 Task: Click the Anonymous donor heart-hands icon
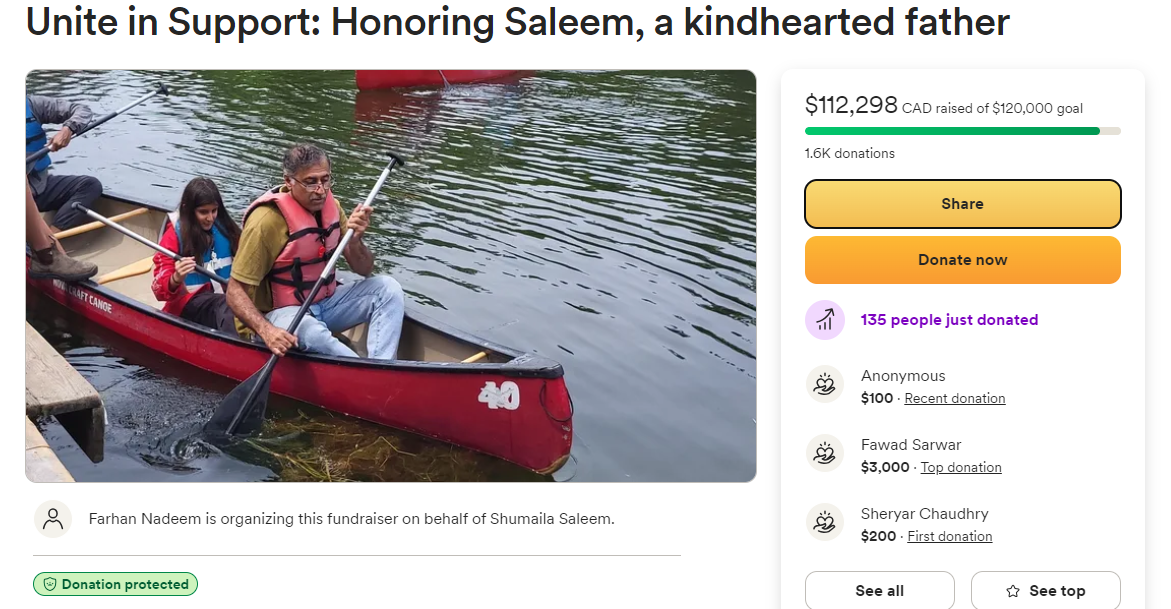coord(825,385)
